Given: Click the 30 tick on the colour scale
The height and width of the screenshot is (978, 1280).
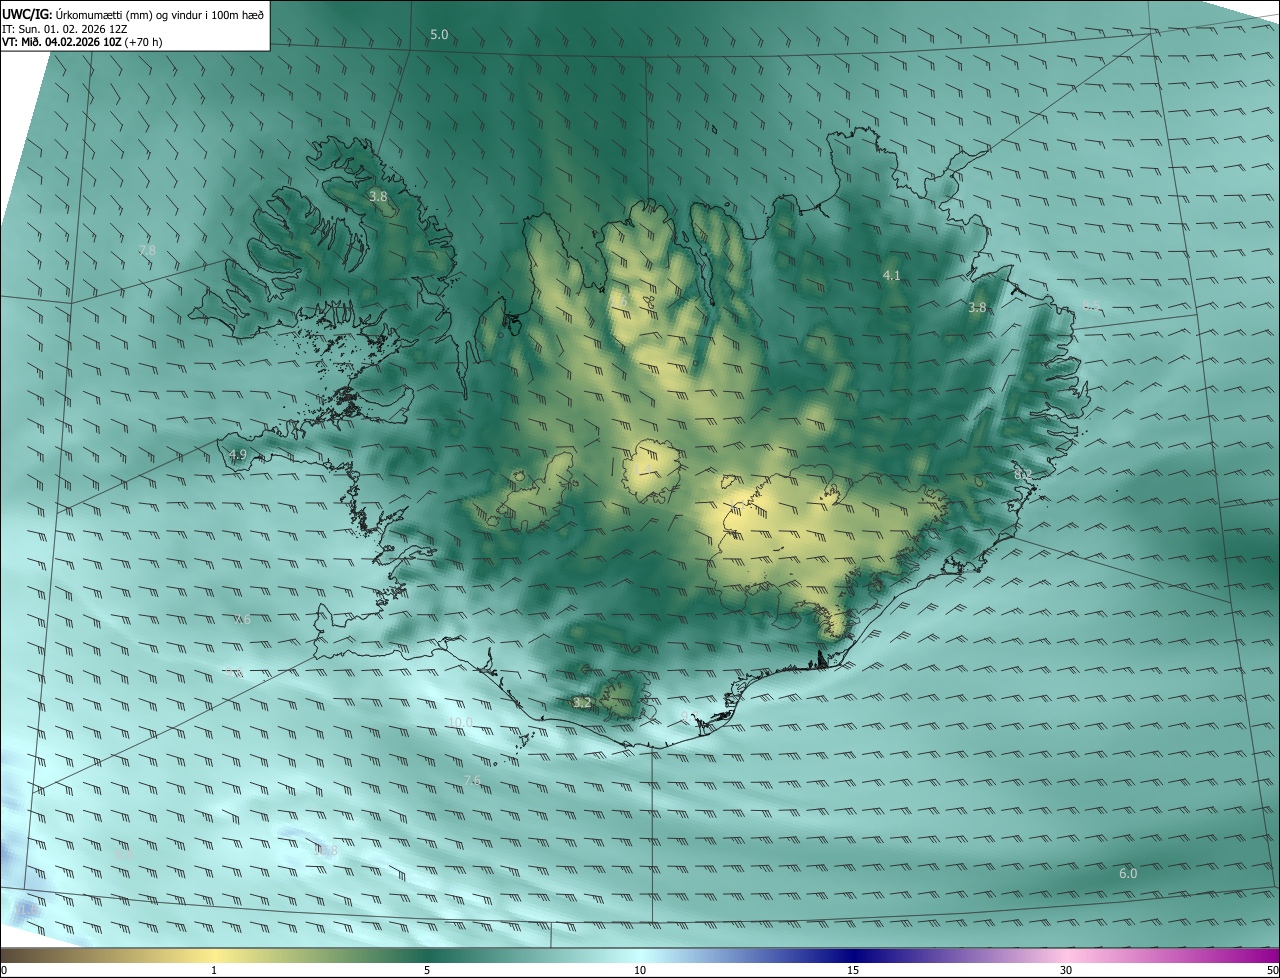Looking at the screenshot, I should click(x=1066, y=970).
